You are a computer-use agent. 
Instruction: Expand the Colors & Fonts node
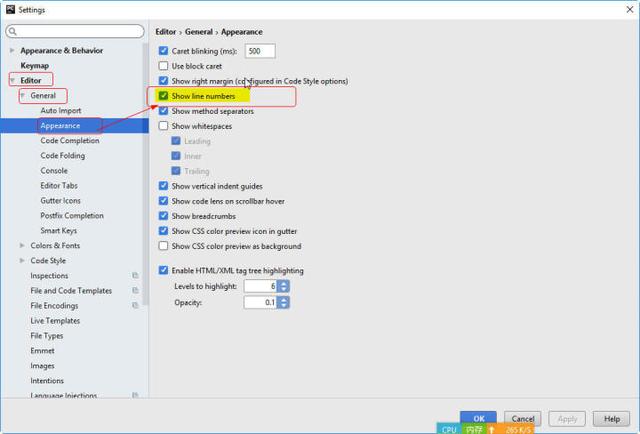[x=22, y=246]
